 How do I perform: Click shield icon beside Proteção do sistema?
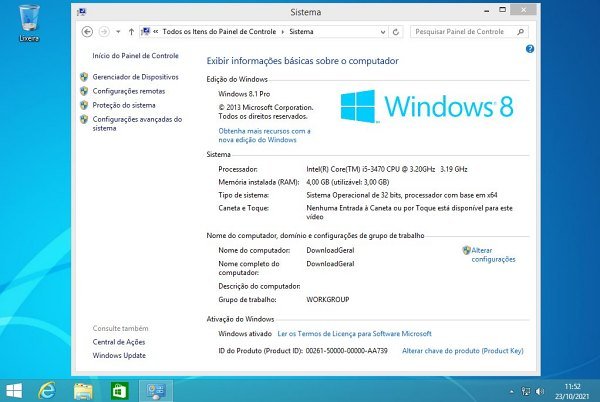click(84, 105)
